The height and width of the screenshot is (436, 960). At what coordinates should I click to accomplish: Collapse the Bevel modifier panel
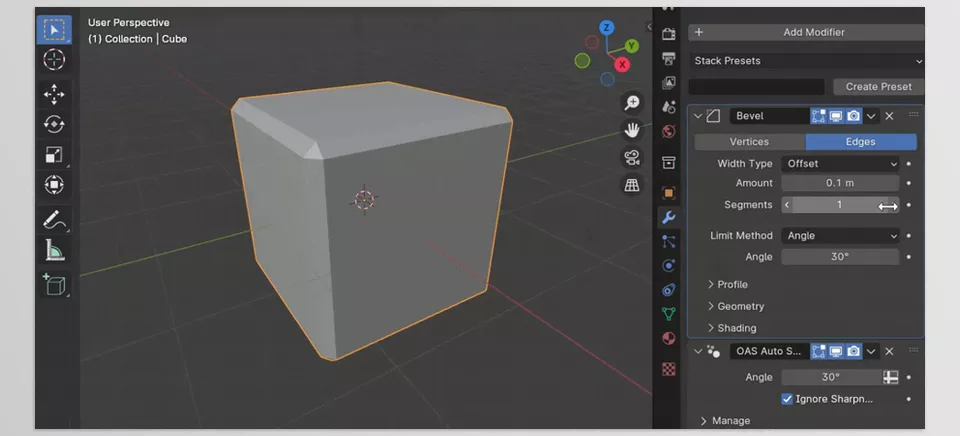(699, 116)
